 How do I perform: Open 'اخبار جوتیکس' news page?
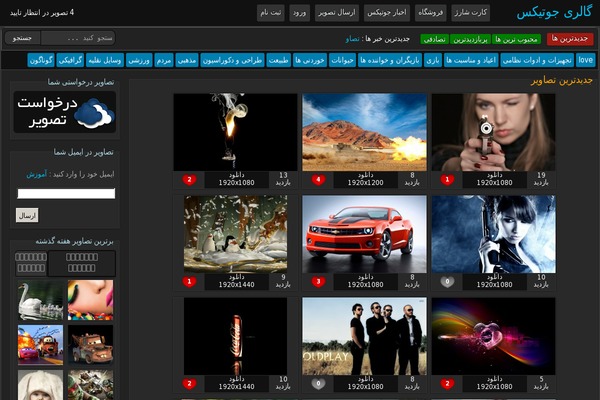coord(387,13)
